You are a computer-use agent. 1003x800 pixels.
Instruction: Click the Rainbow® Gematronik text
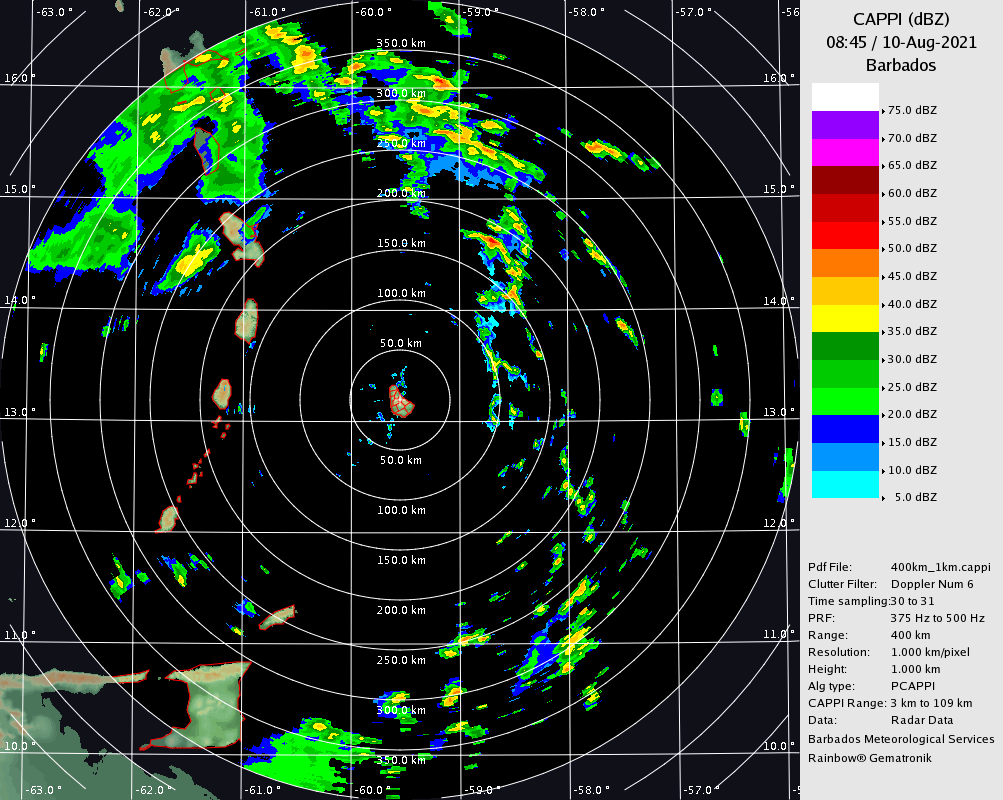(x=869, y=758)
